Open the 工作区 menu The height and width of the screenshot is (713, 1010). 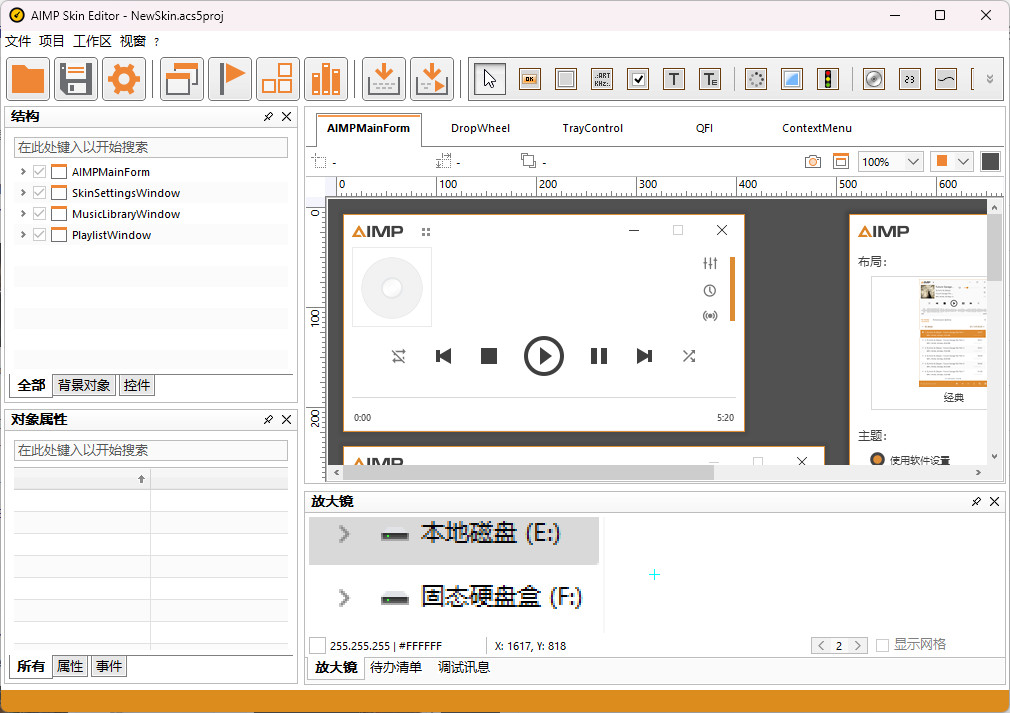[x=92, y=41]
